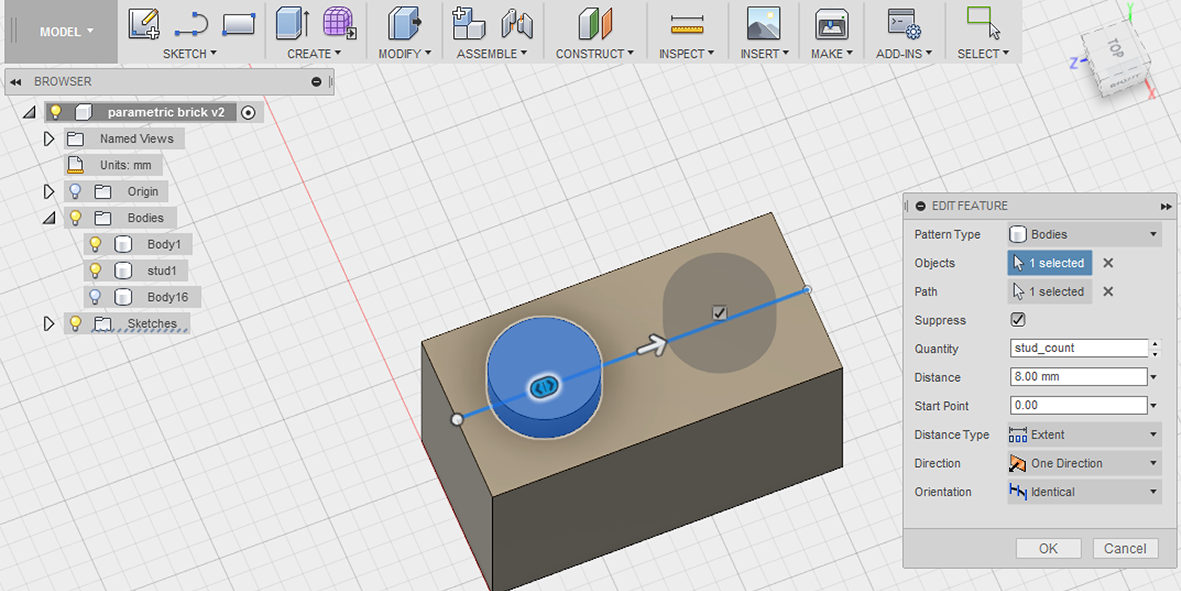Click the 3D Print make icon

832,24
